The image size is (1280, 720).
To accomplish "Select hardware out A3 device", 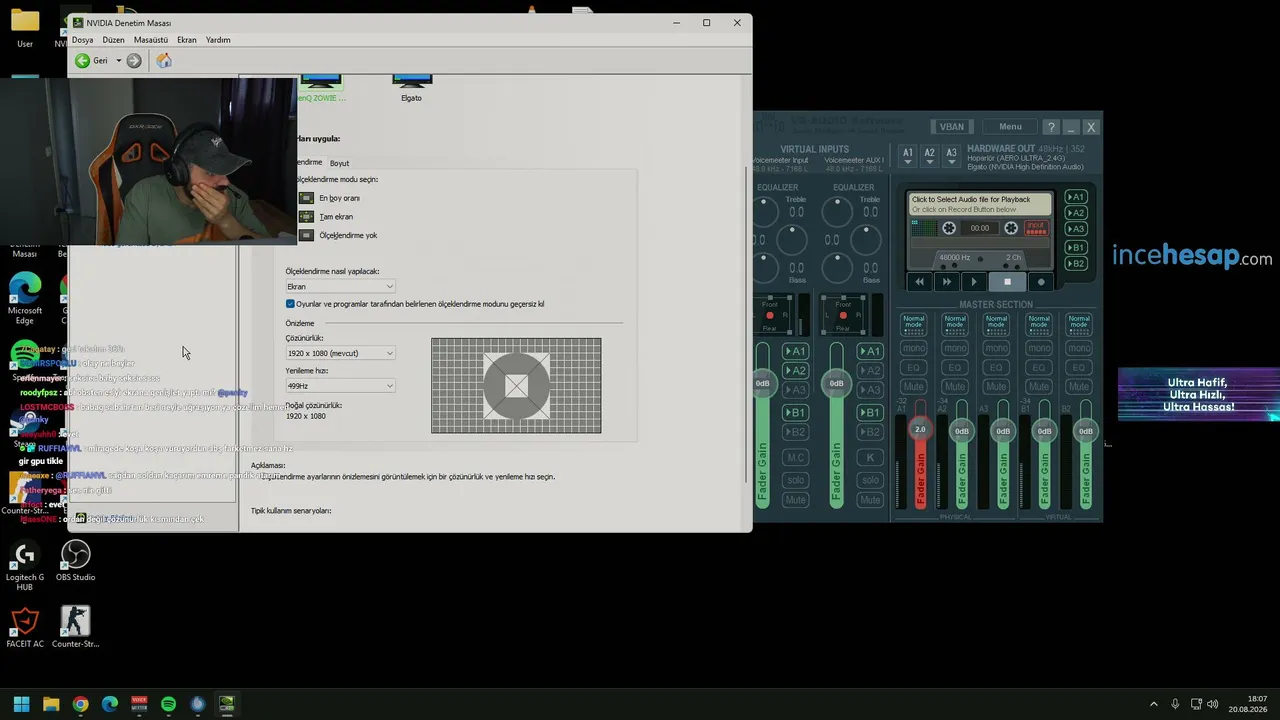I will [x=951, y=154].
